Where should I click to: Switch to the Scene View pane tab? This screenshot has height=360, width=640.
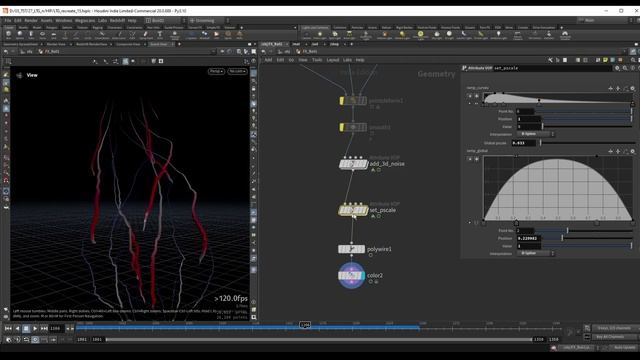click(x=159, y=44)
